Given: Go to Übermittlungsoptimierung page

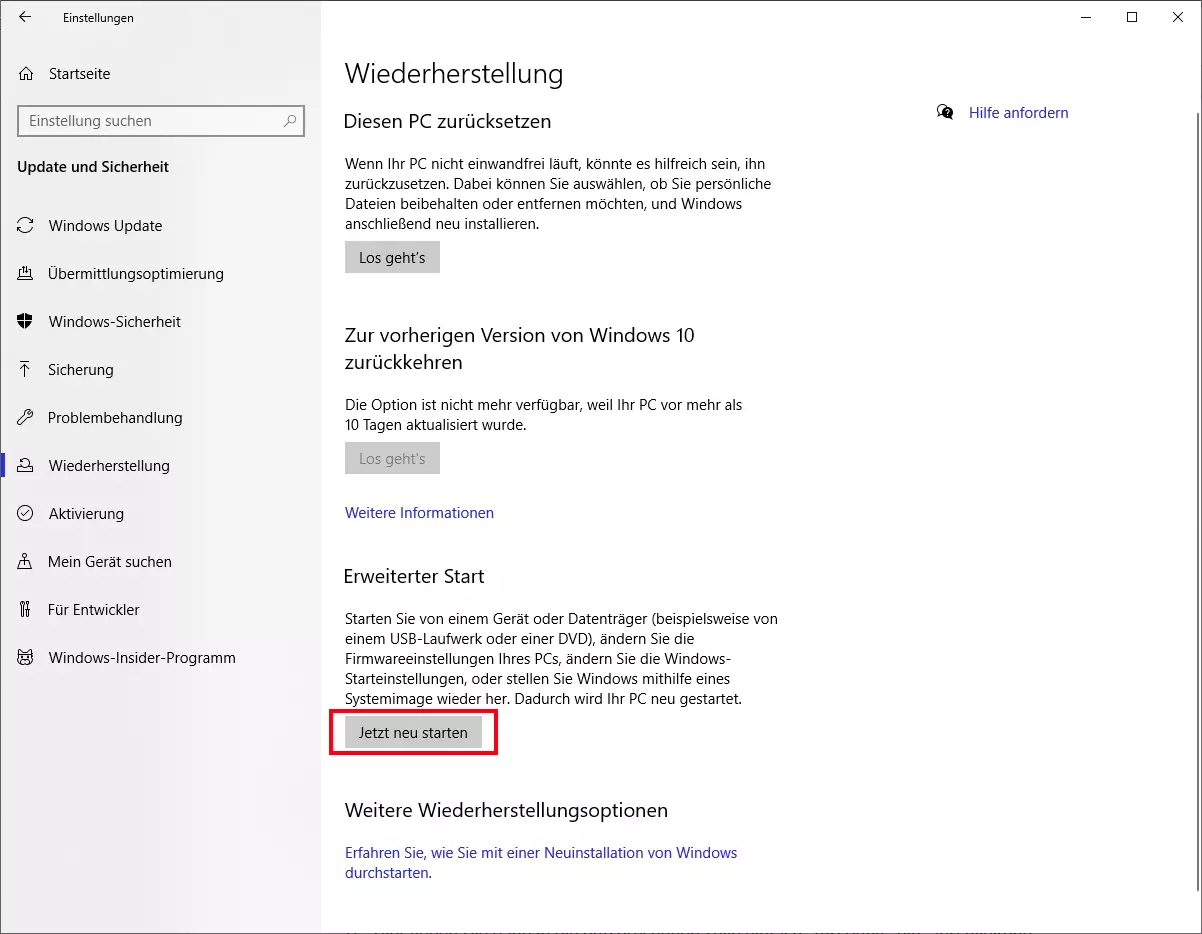Looking at the screenshot, I should (136, 274).
